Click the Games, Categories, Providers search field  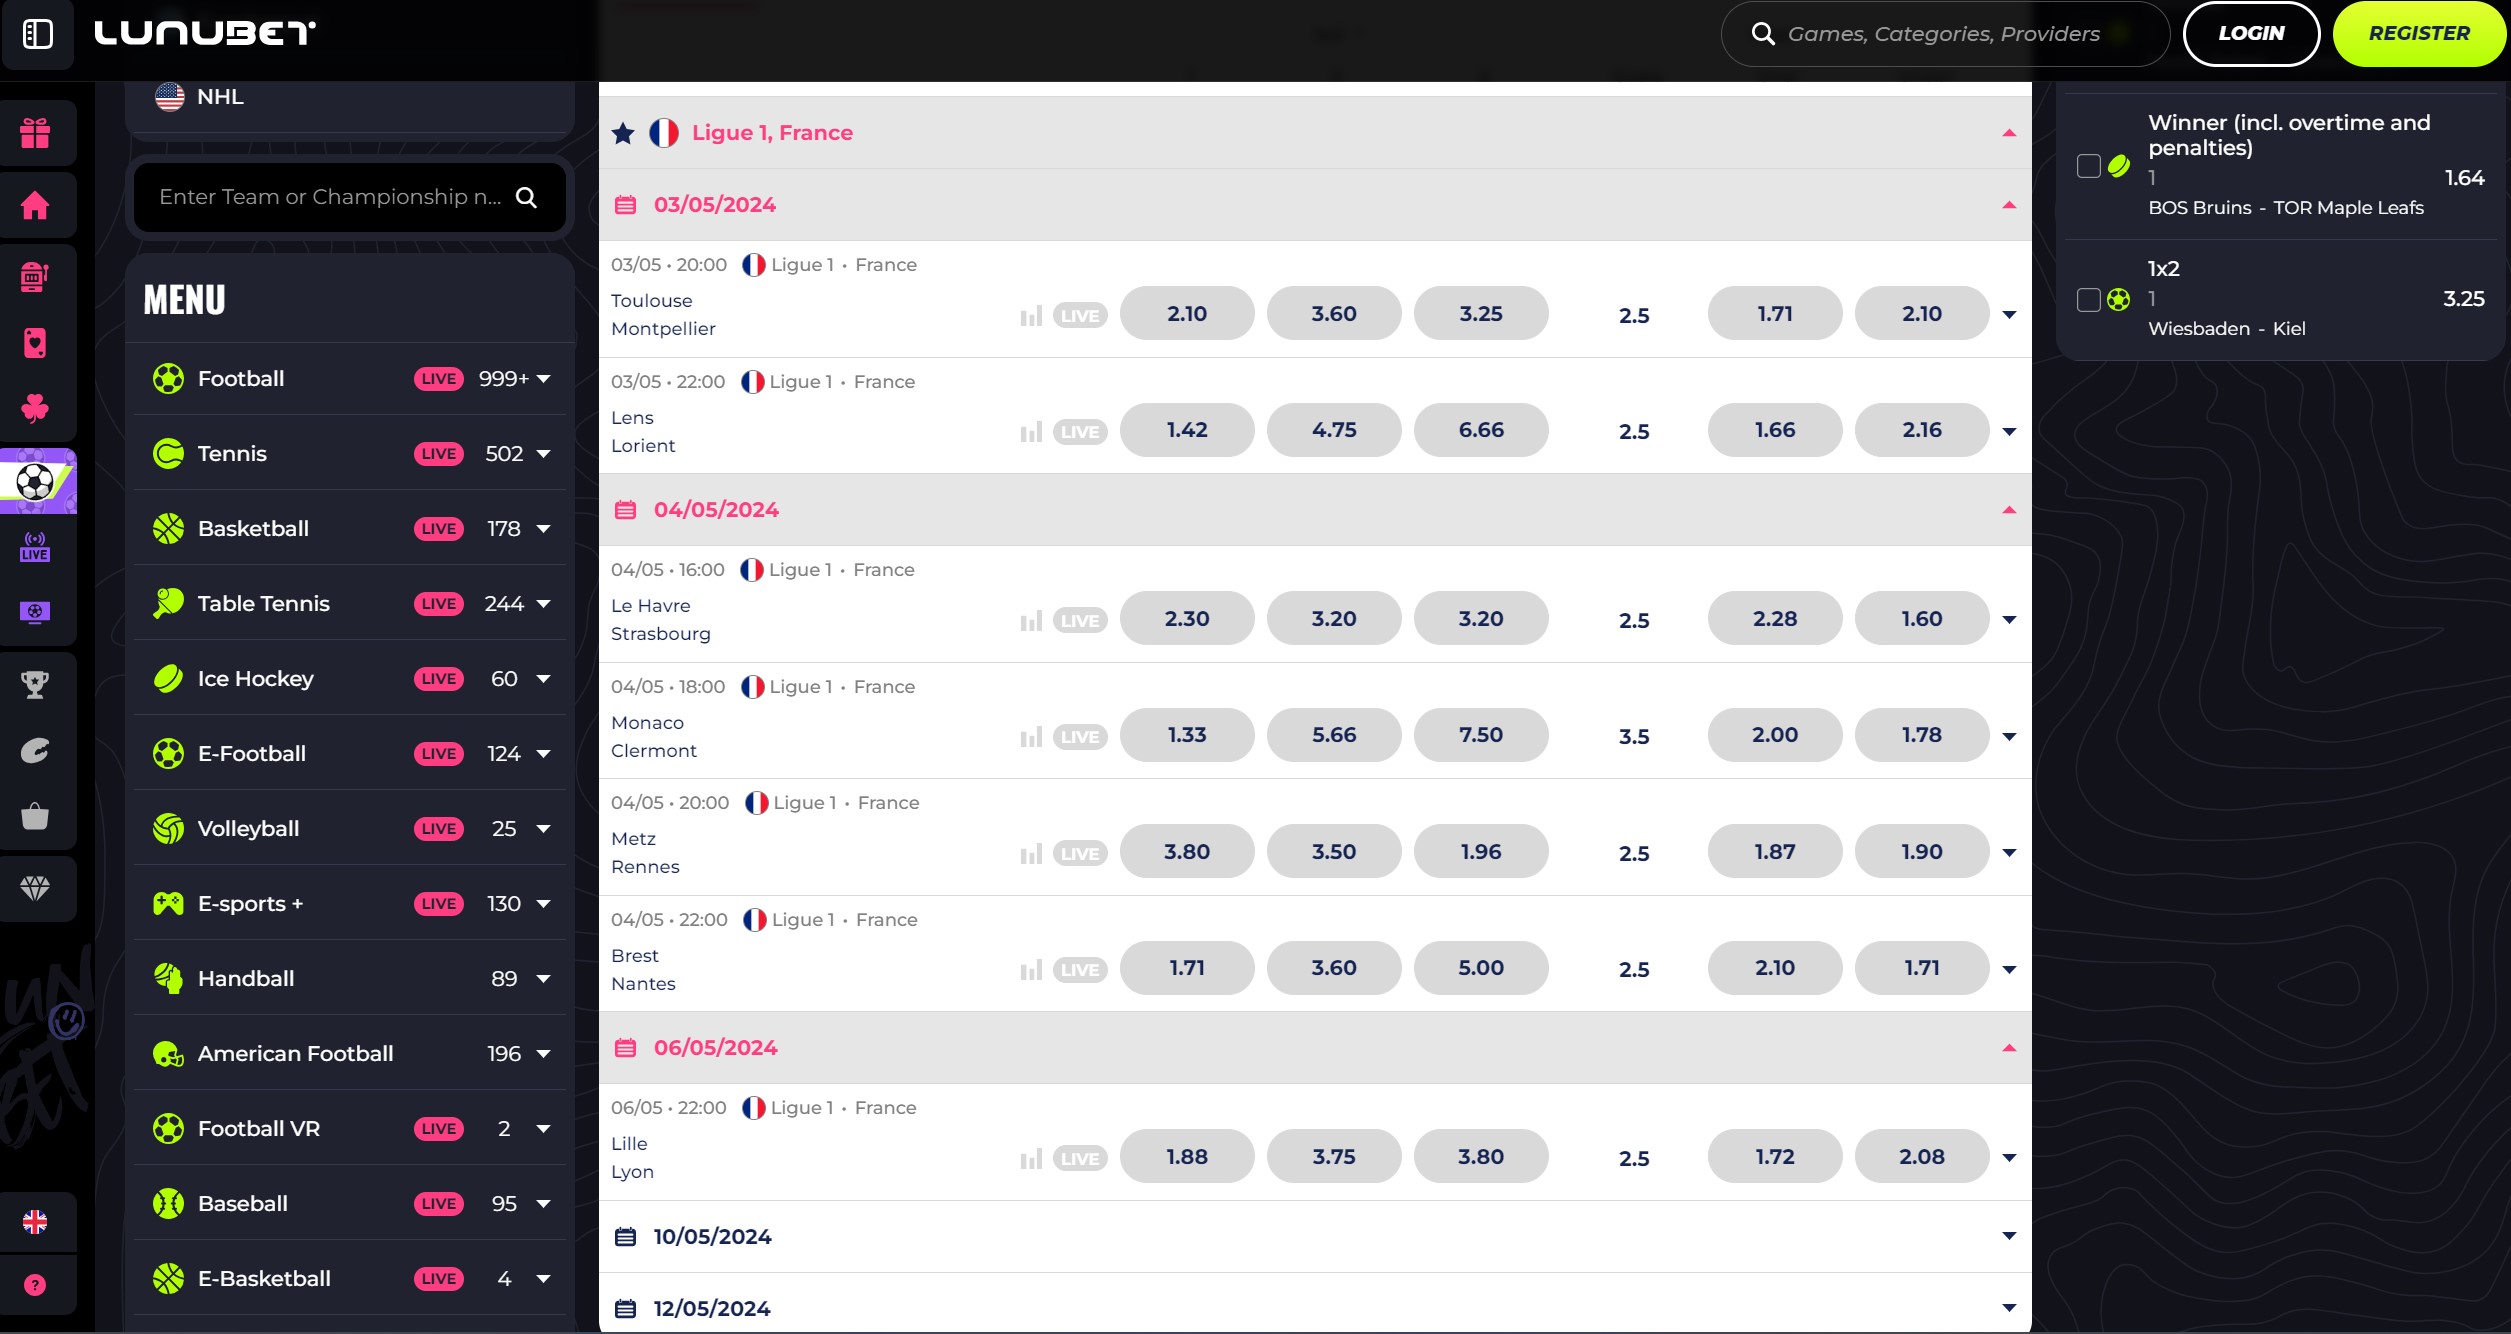click(1944, 34)
